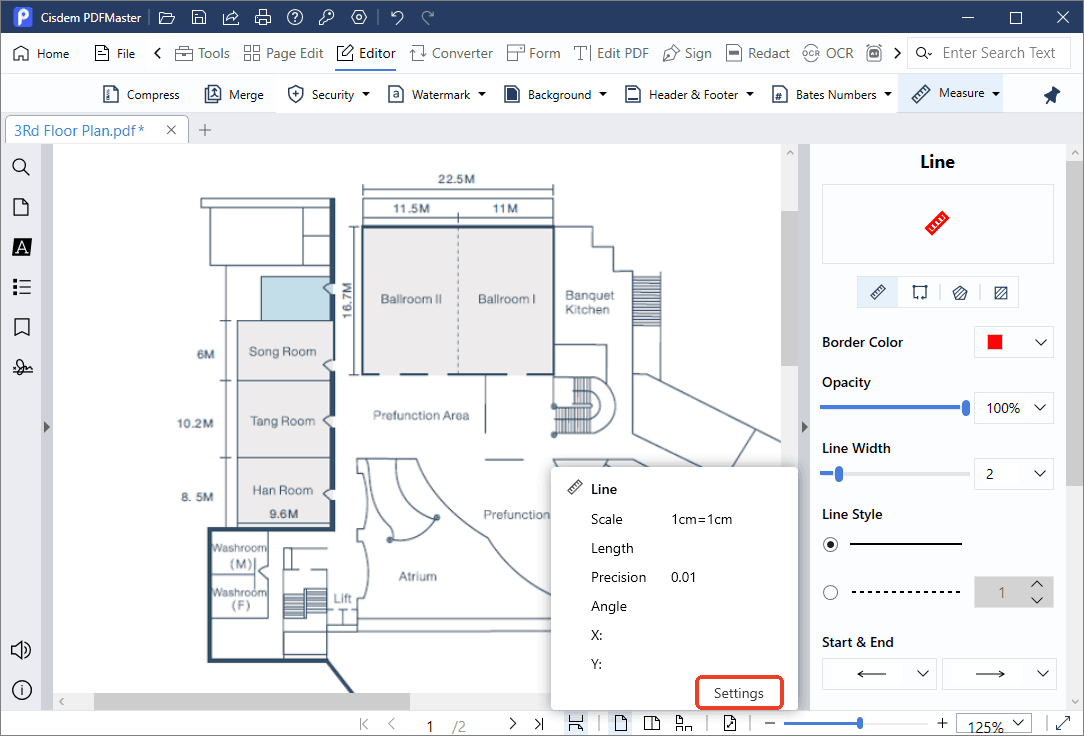The image size is (1084, 736).
Task: Click the Share icon in title bar
Action: coord(231,17)
